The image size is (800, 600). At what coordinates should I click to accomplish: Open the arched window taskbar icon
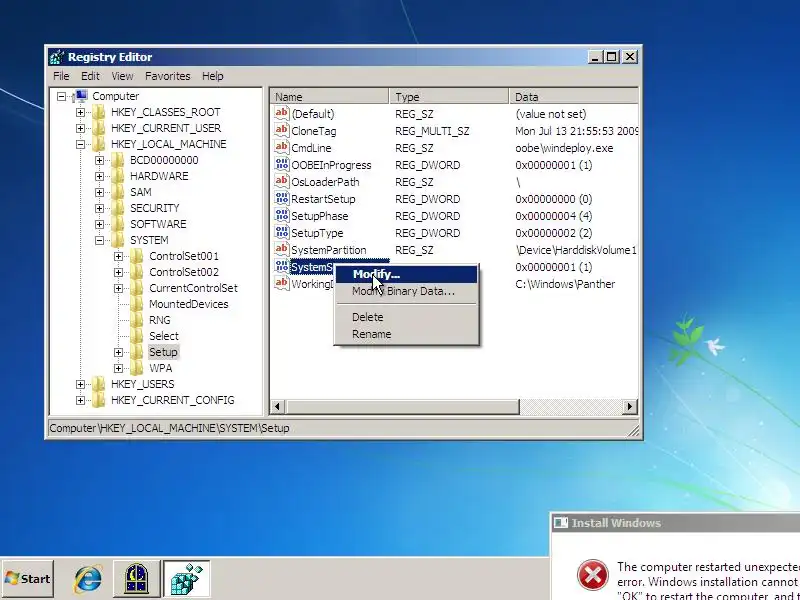click(x=137, y=579)
